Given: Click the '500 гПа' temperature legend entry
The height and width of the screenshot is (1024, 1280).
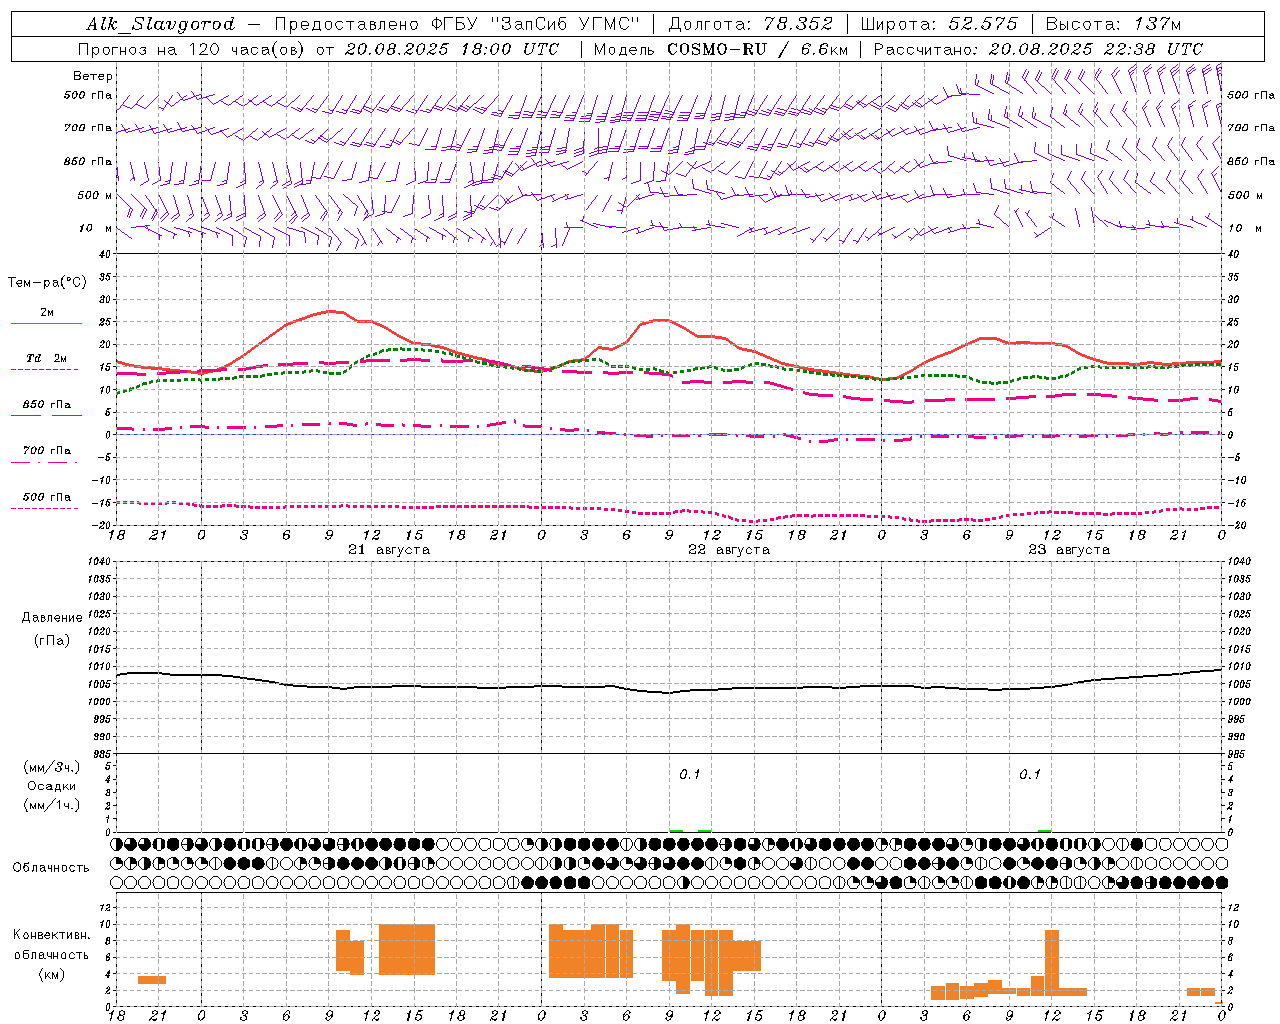Looking at the screenshot, I should (x=47, y=497).
